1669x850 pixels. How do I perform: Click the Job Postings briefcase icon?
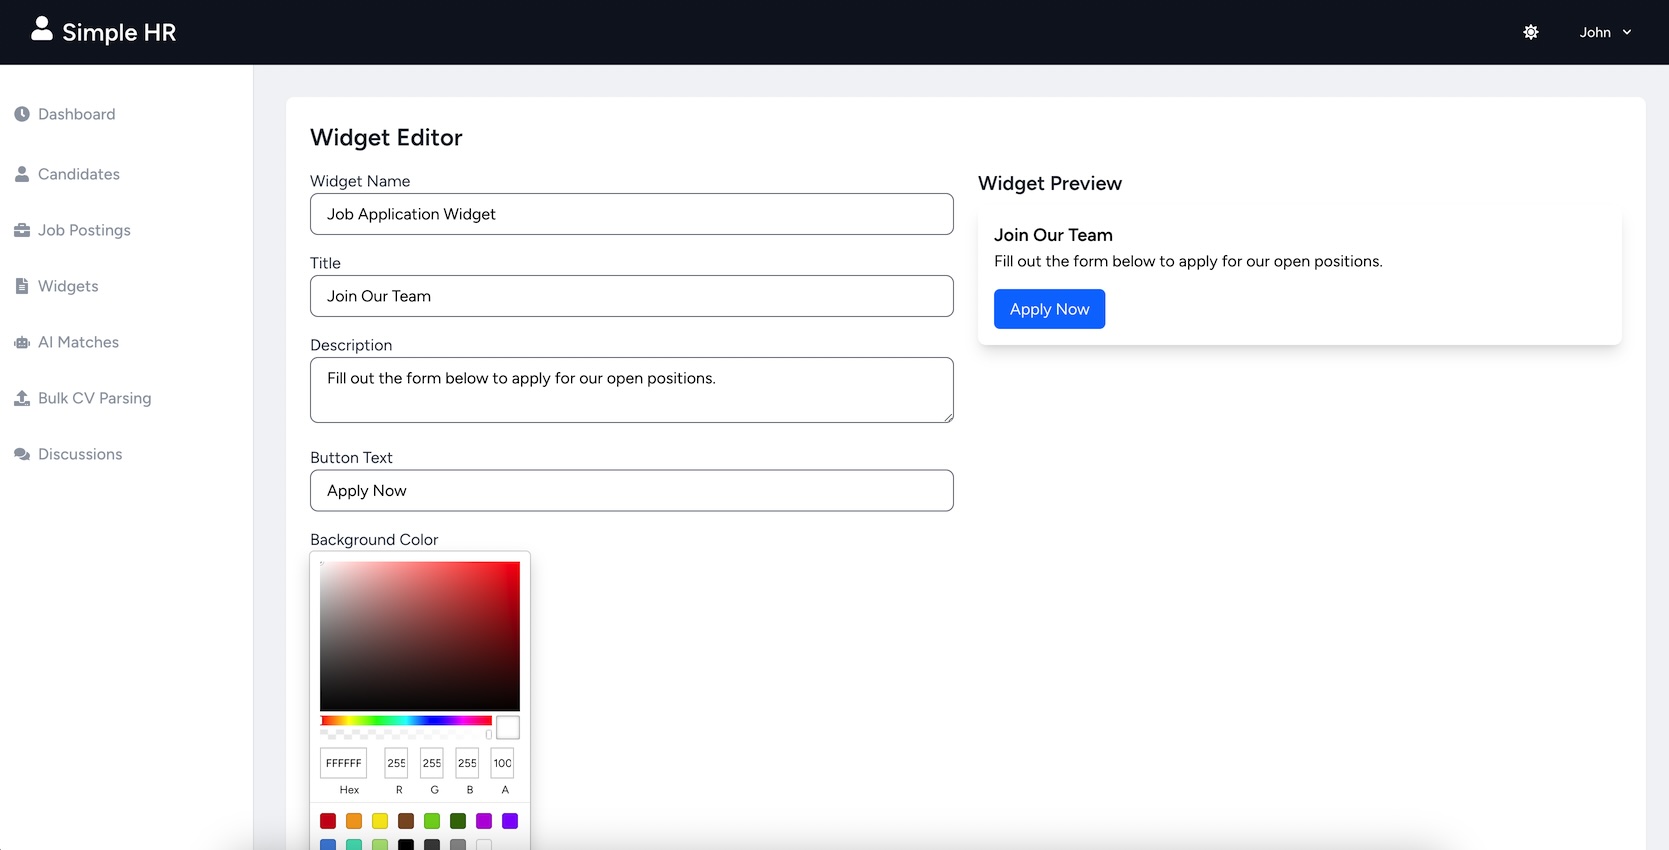(22, 230)
